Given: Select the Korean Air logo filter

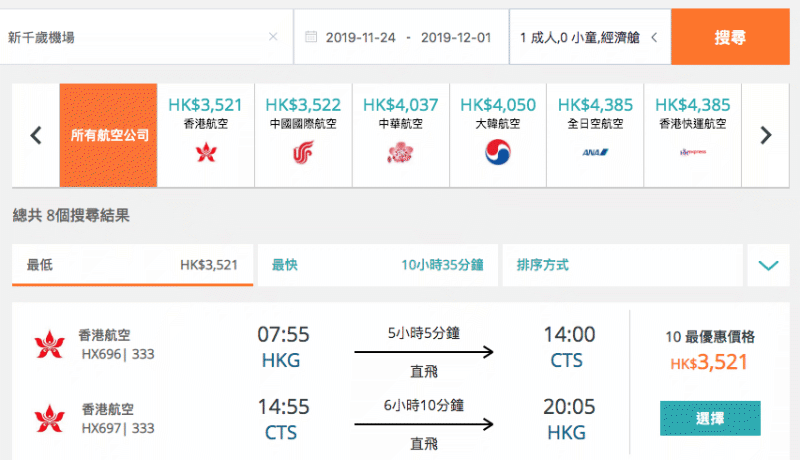Looking at the screenshot, I should (x=497, y=152).
